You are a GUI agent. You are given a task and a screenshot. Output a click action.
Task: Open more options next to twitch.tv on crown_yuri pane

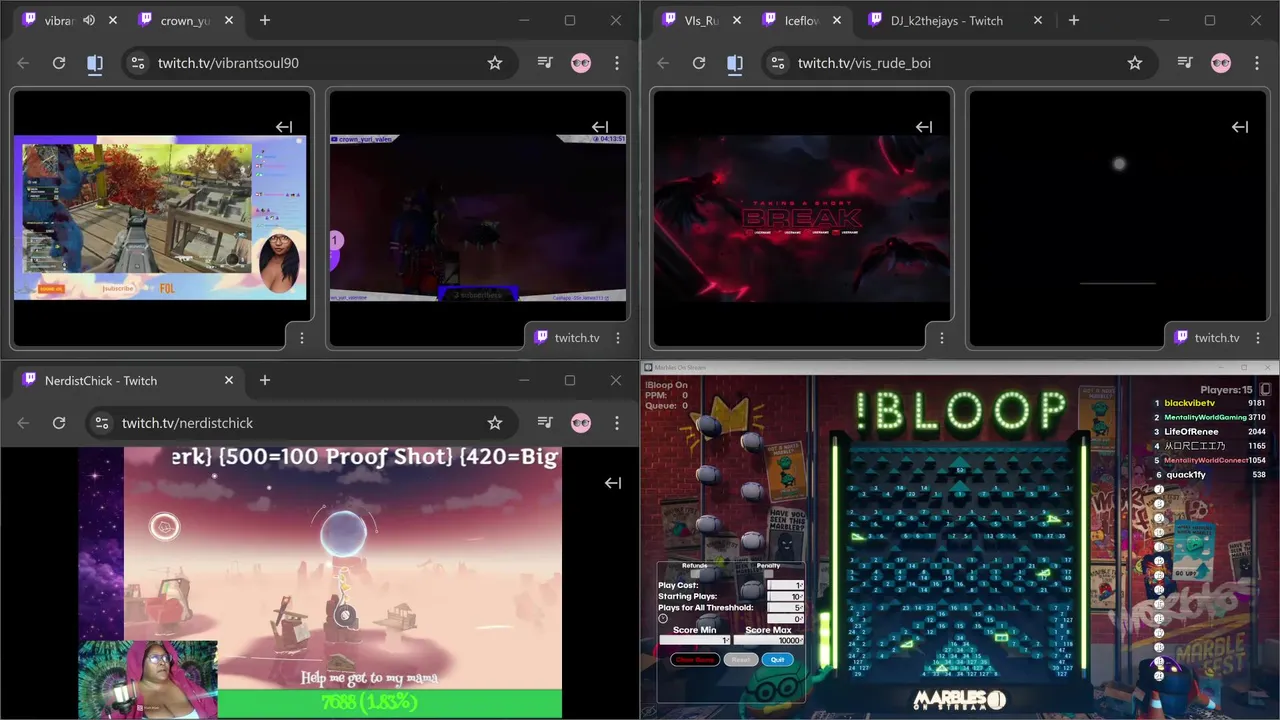[618, 338]
